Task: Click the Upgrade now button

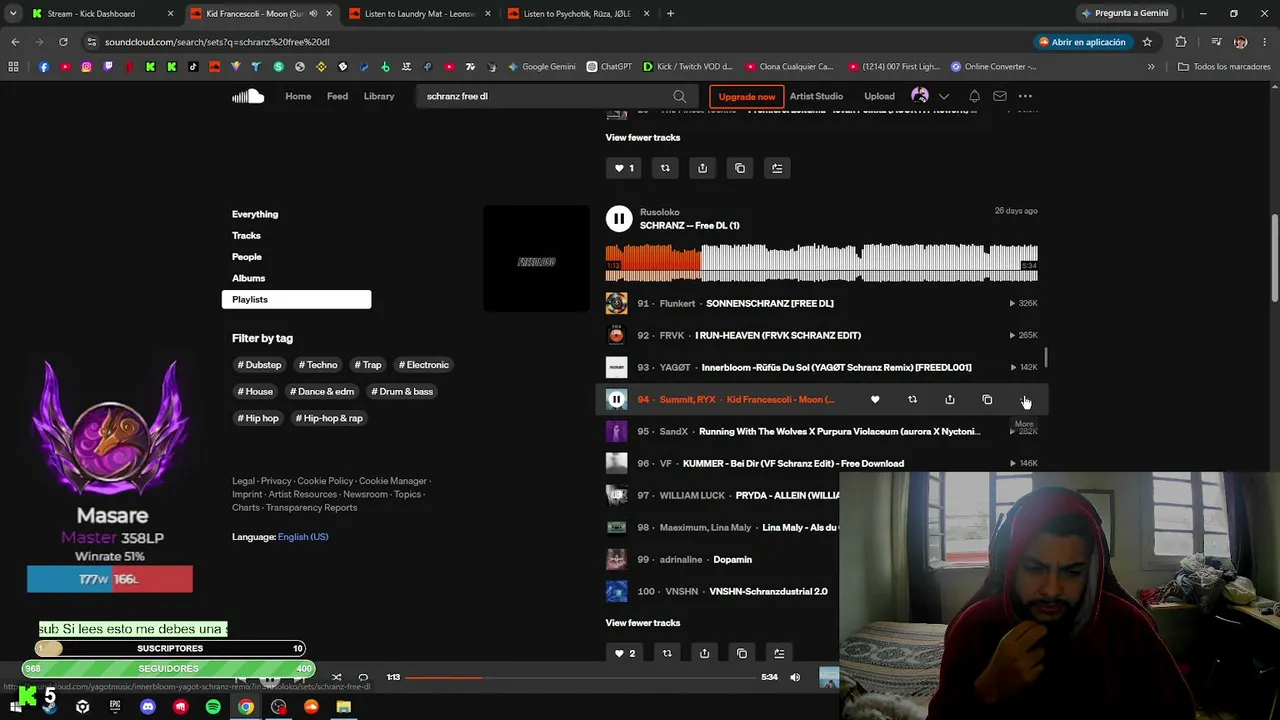Action: 747,96
